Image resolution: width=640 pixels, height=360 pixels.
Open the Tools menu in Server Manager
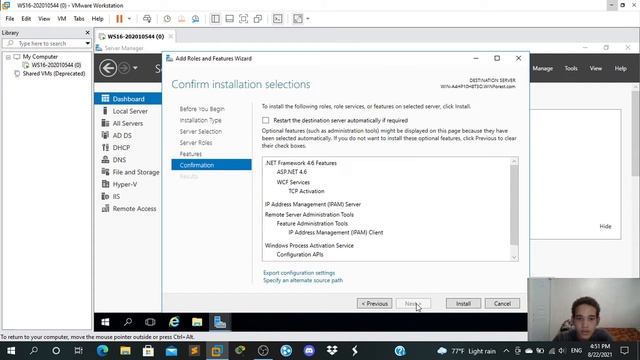pos(571,69)
